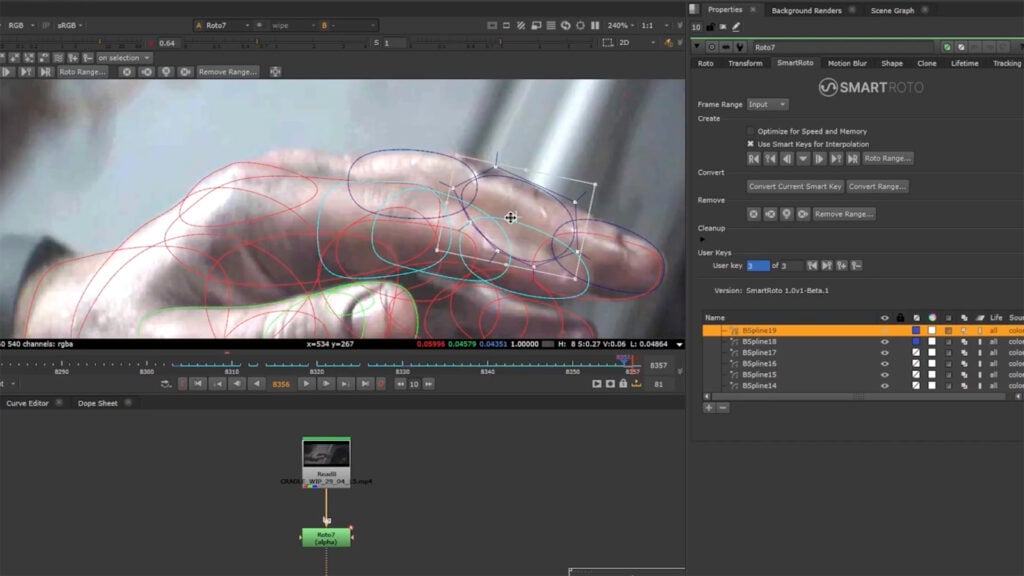Click second remove icon in Properties Remove section

click(x=771, y=214)
